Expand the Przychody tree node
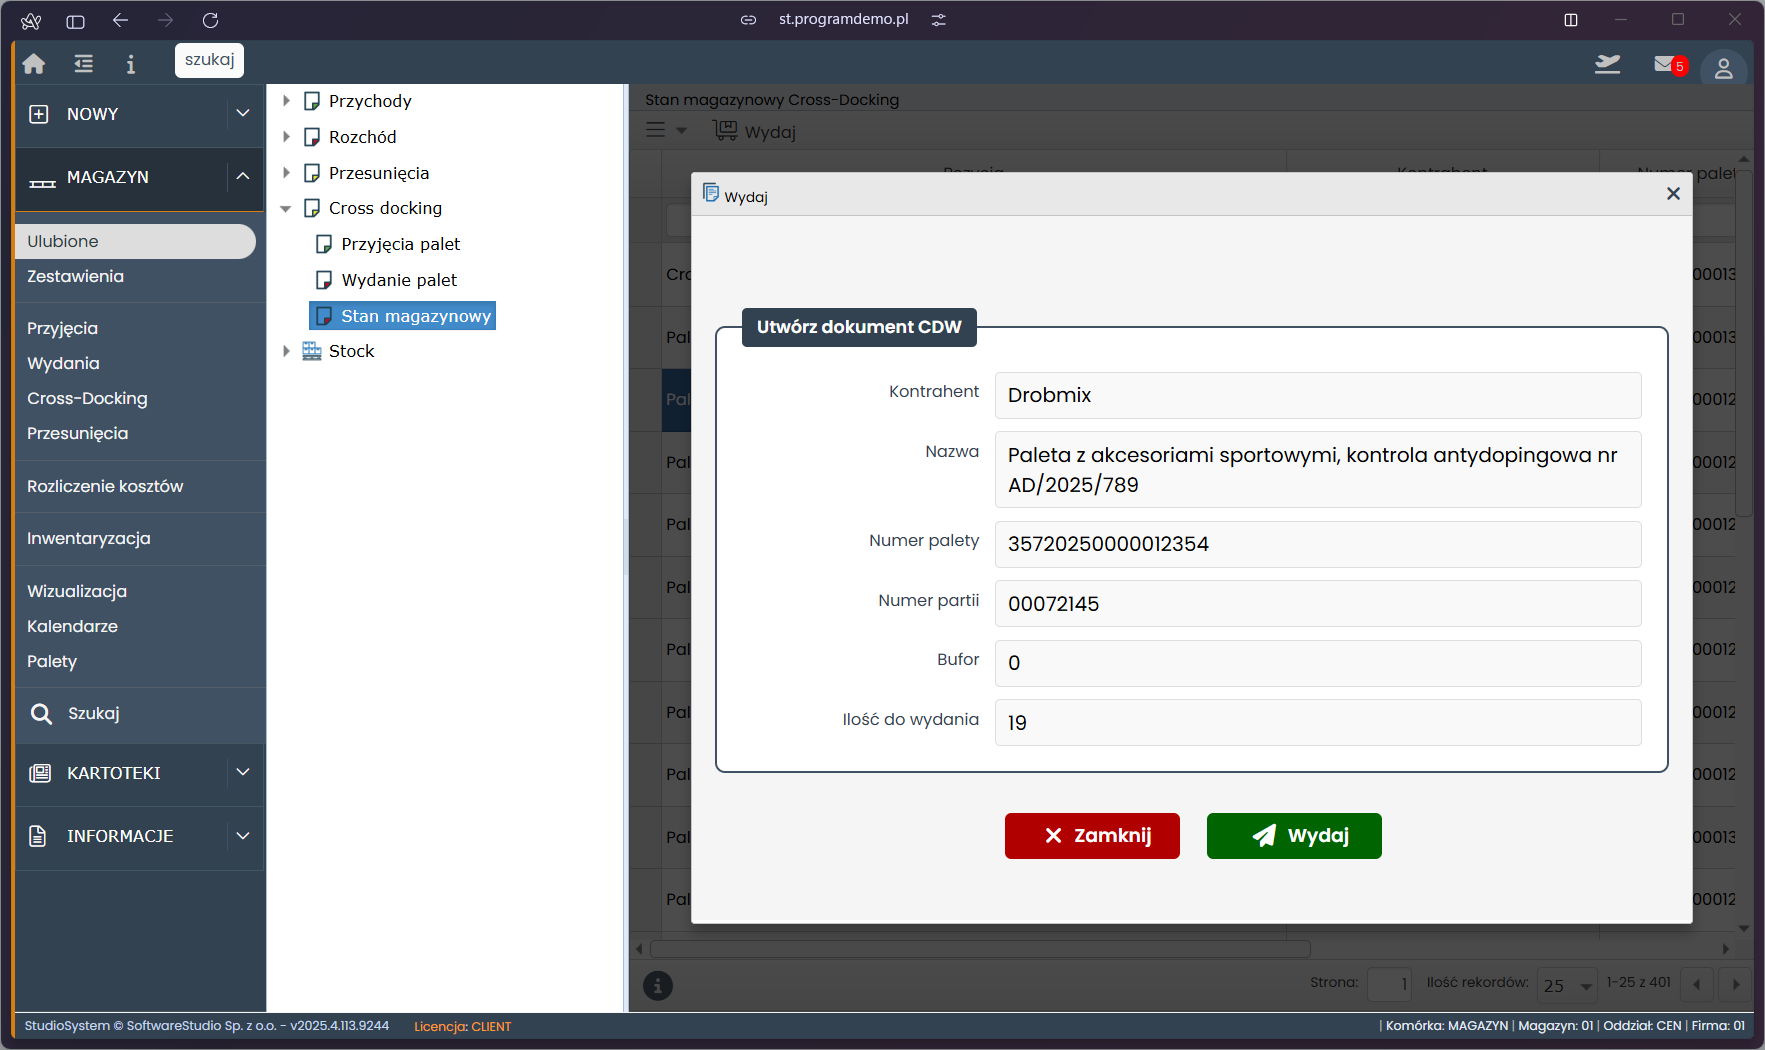This screenshot has width=1765, height=1050. [x=286, y=101]
